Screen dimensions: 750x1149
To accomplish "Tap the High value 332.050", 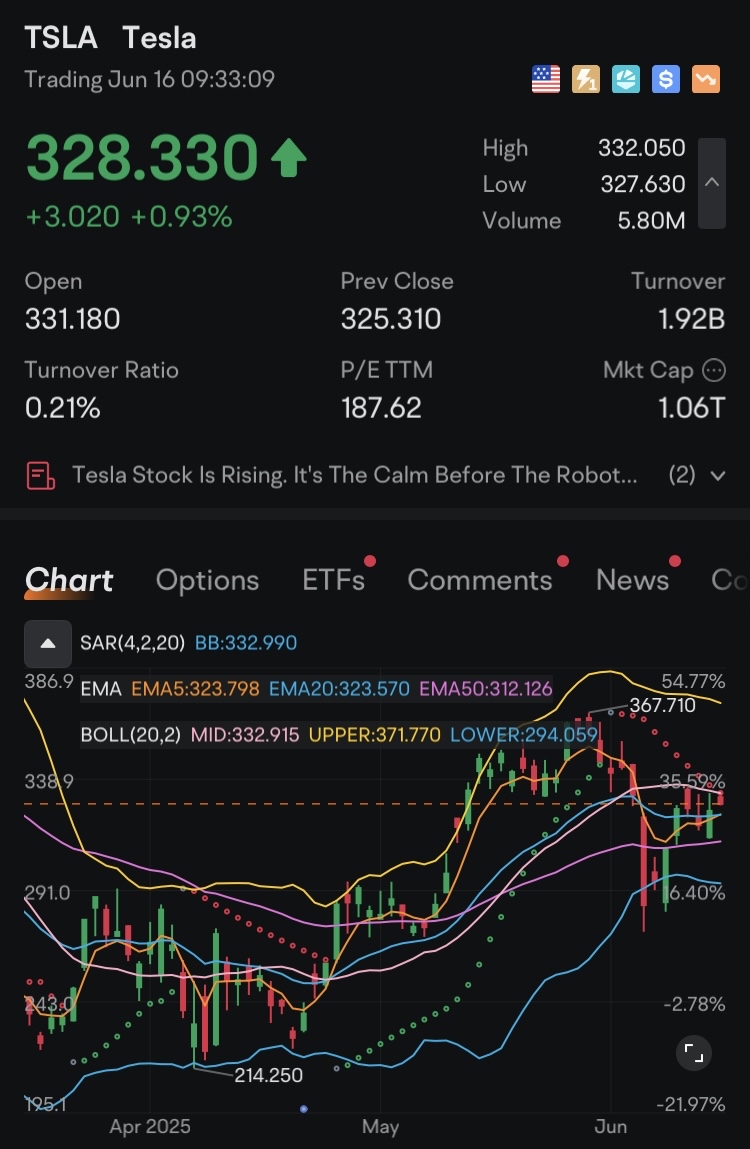I will point(641,148).
